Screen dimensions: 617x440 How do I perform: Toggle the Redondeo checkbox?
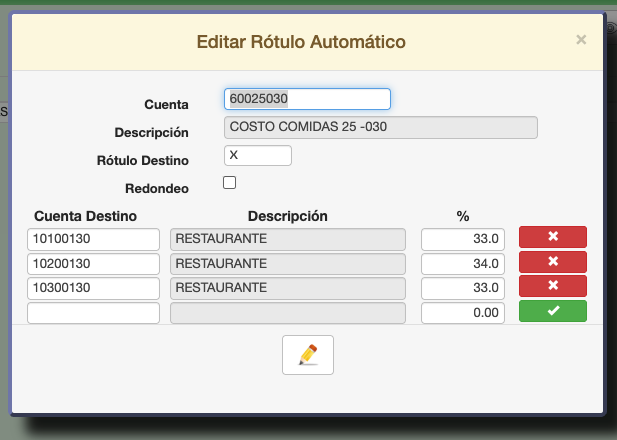pos(229,183)
